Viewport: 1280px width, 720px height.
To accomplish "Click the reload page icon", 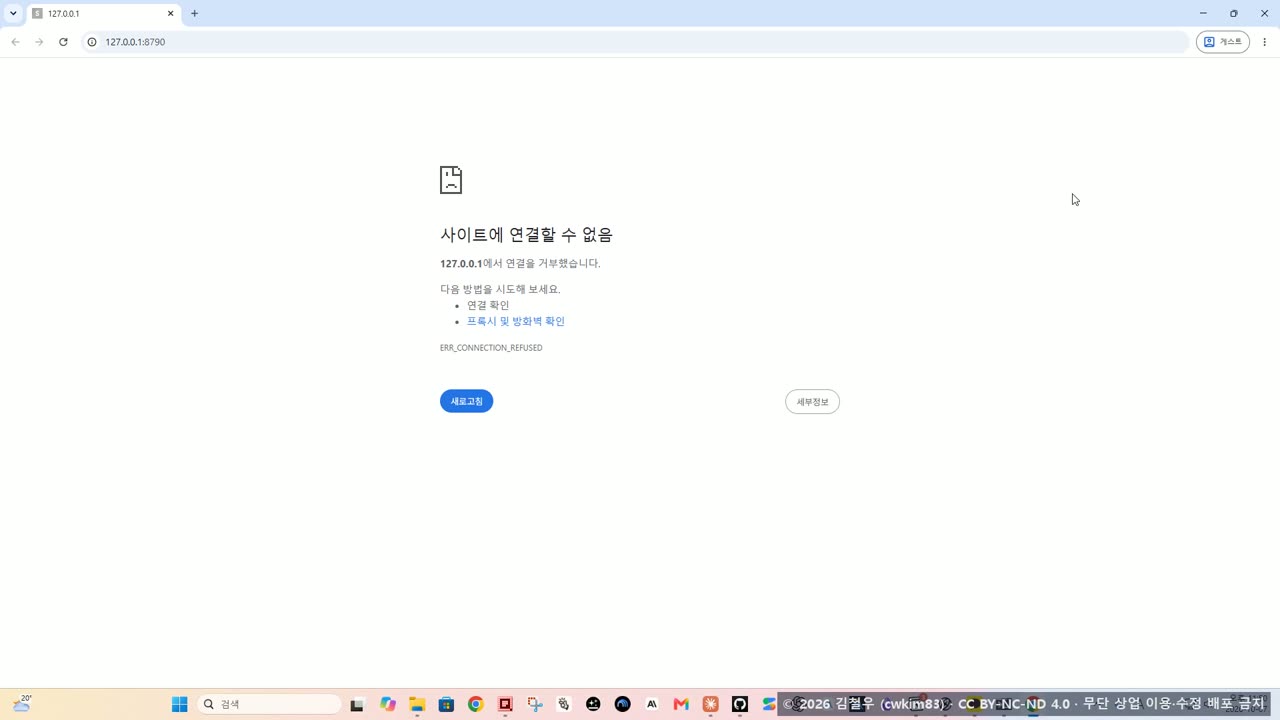I will tap(63, 42).
